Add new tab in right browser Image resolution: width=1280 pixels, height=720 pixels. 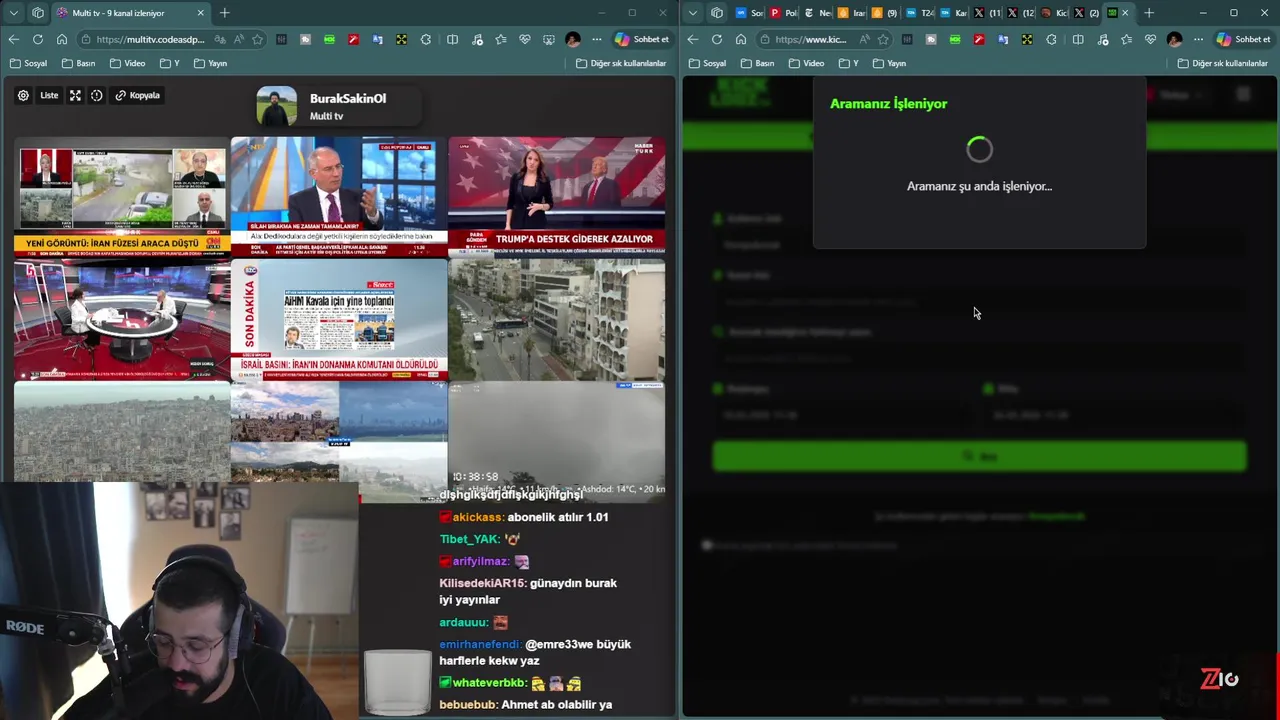1149,13
